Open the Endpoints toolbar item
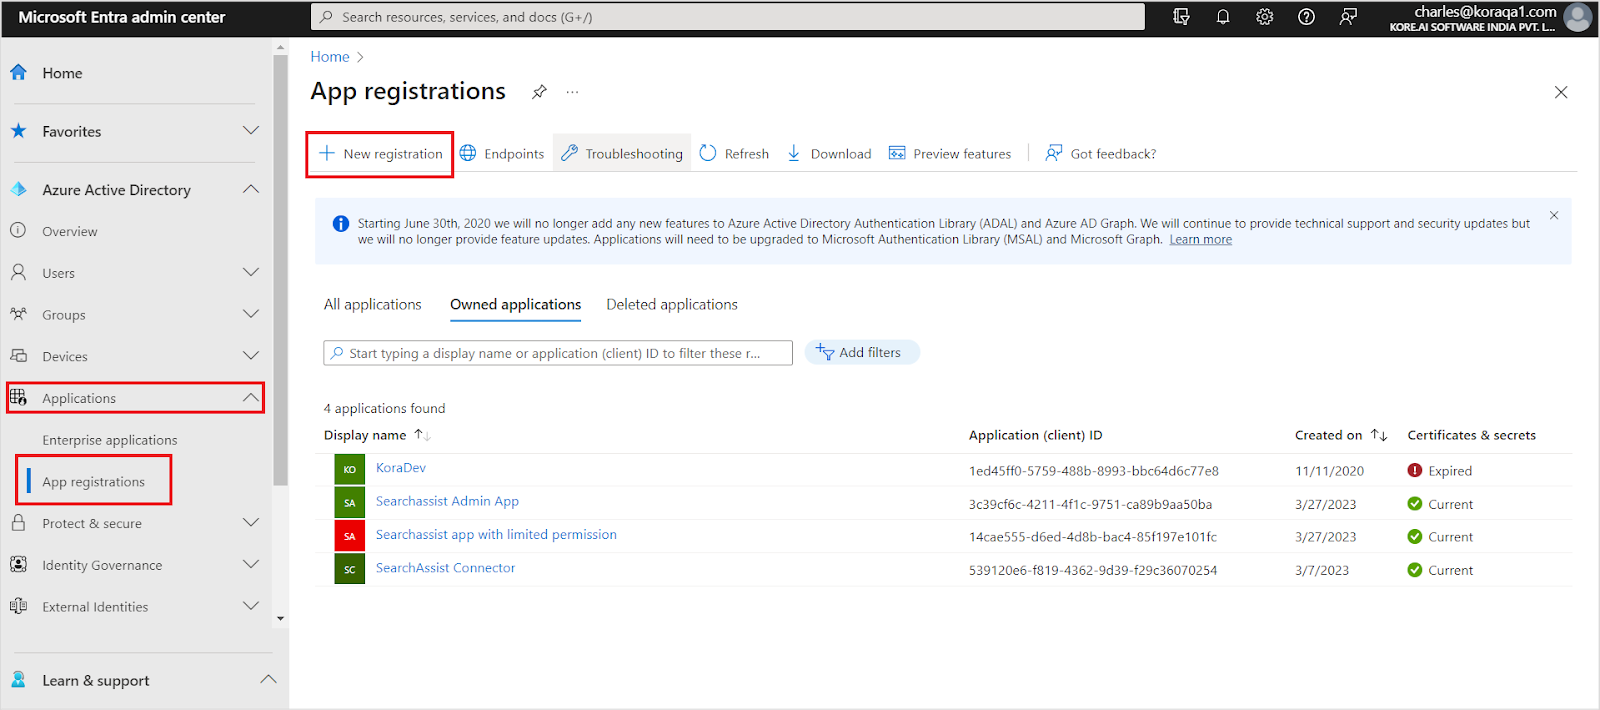 coord(502,154)
